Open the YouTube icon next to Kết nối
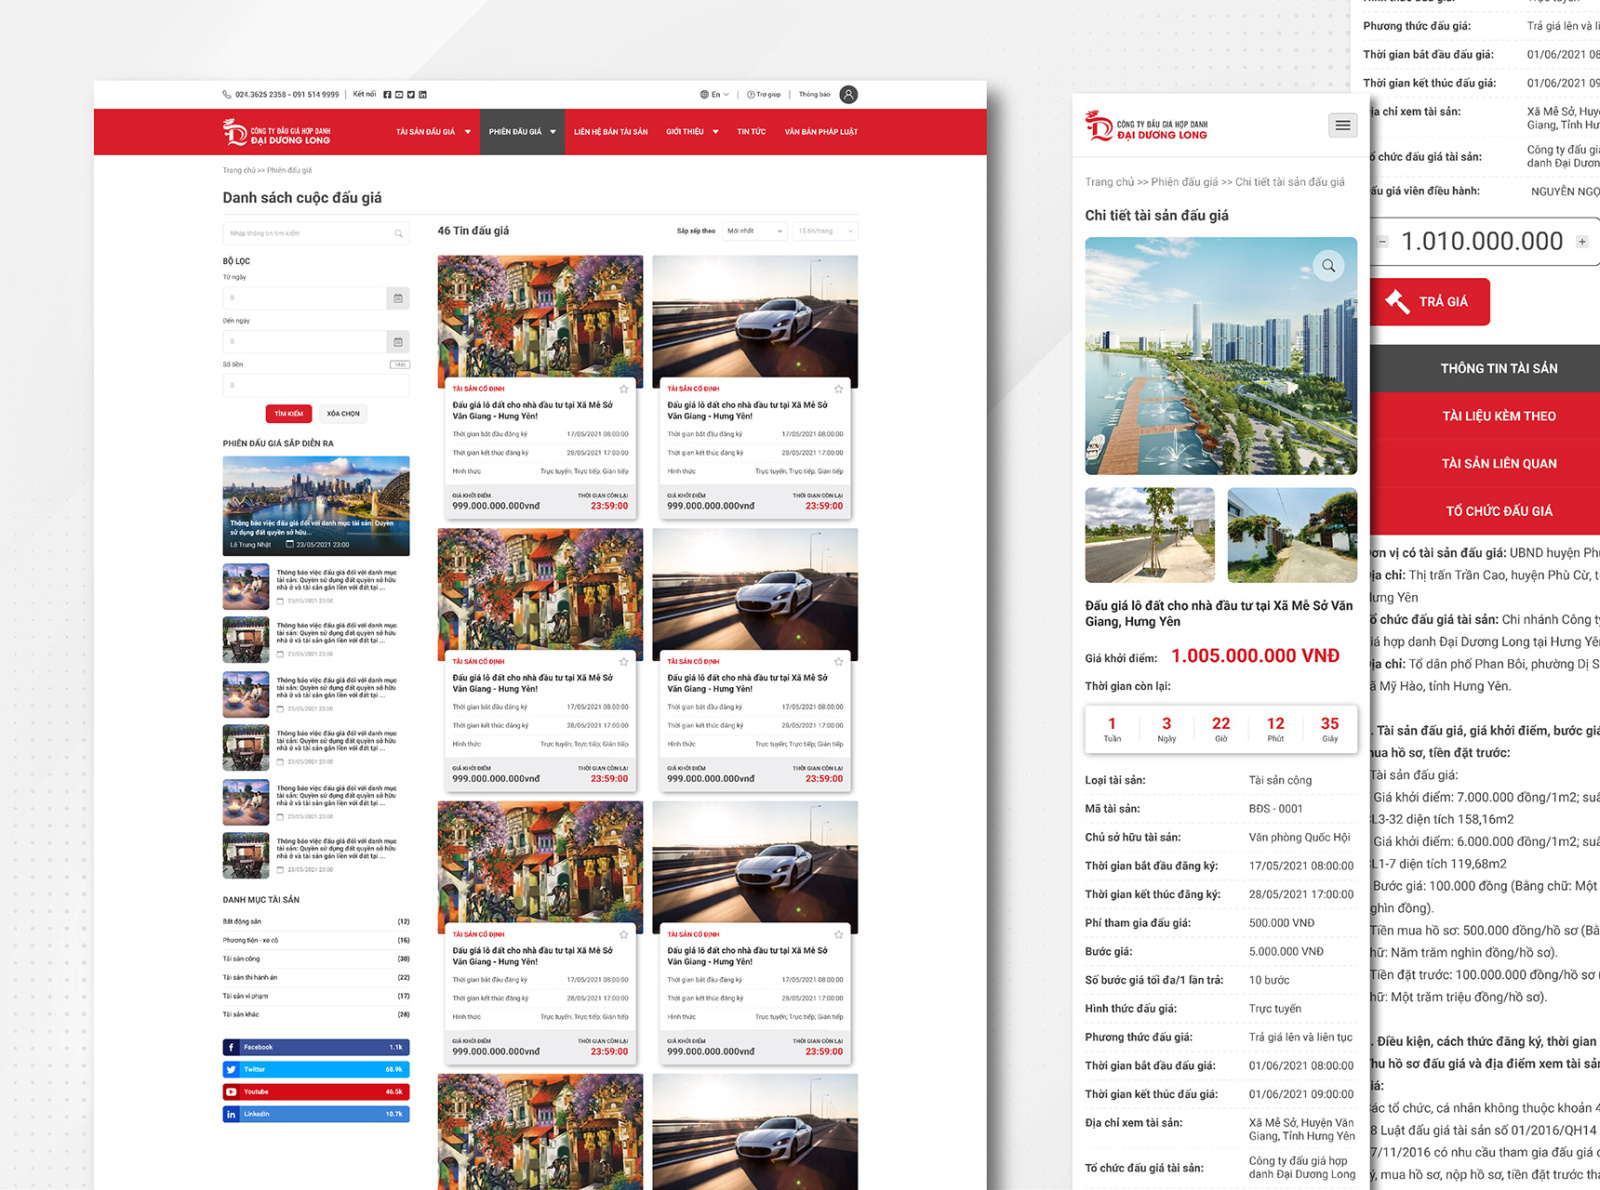The height and width of the screenshot is (1190, 1600). 399,95
